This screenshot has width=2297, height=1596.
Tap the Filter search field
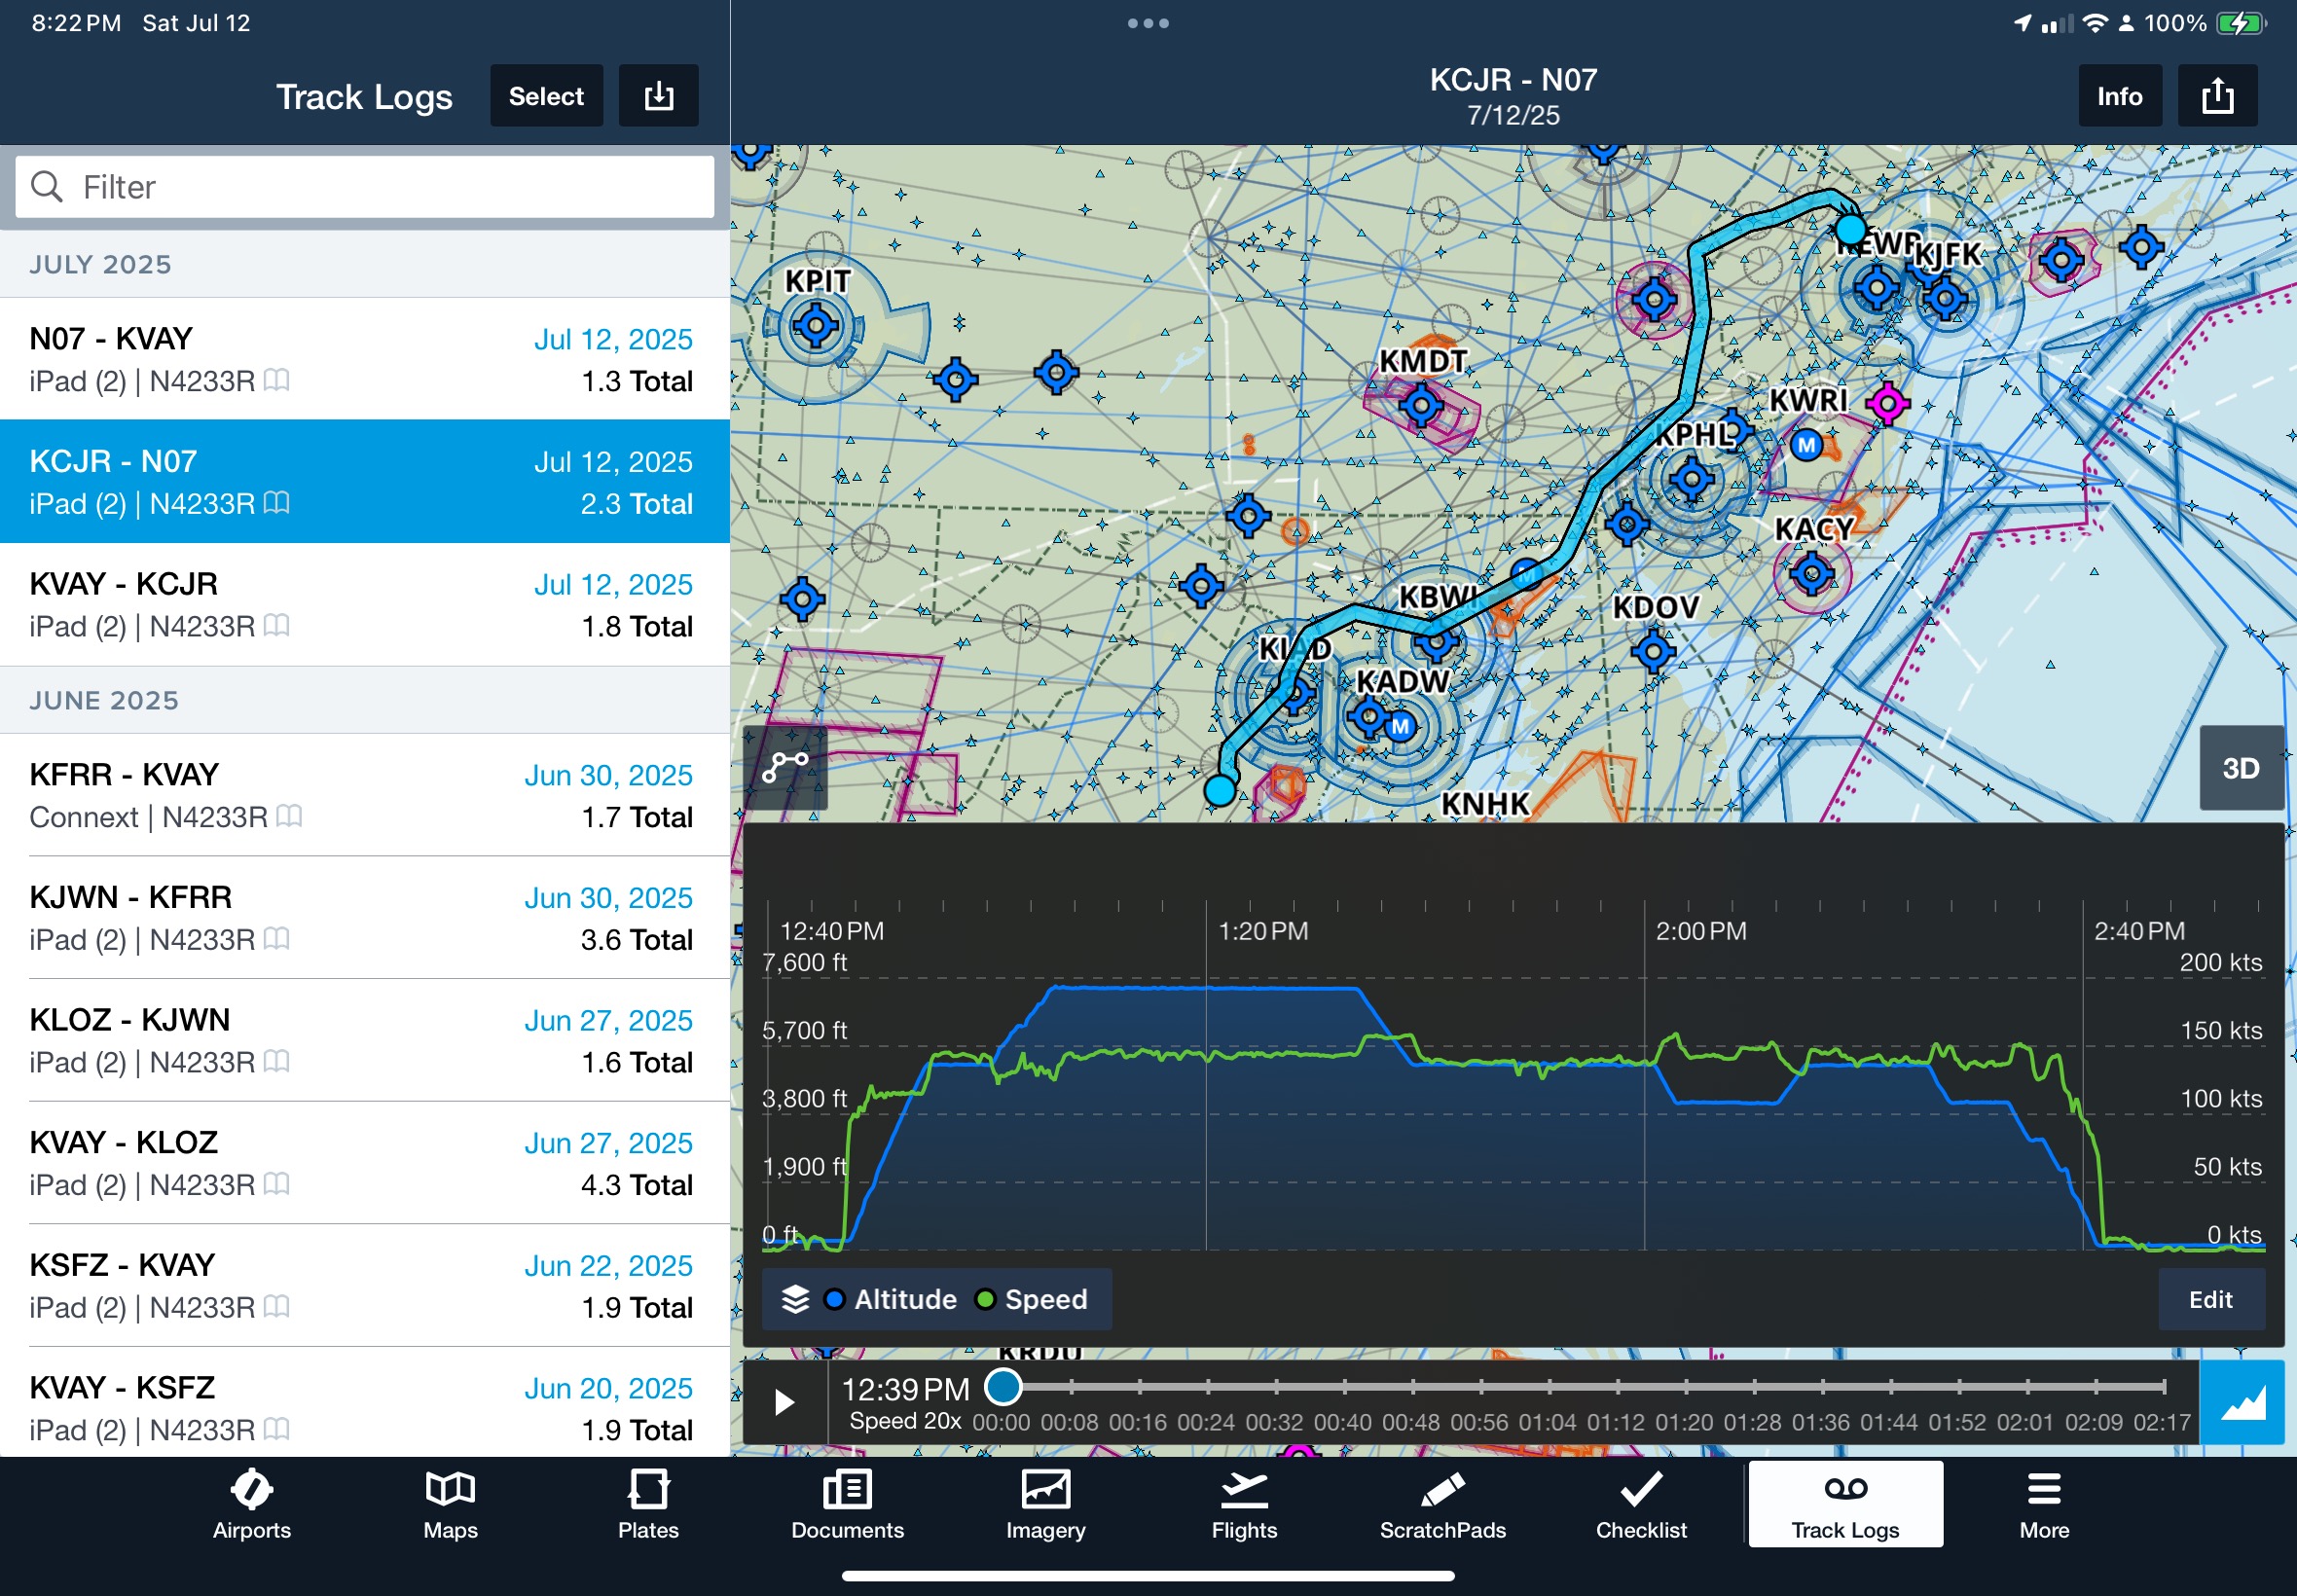[x=365, y=187]
